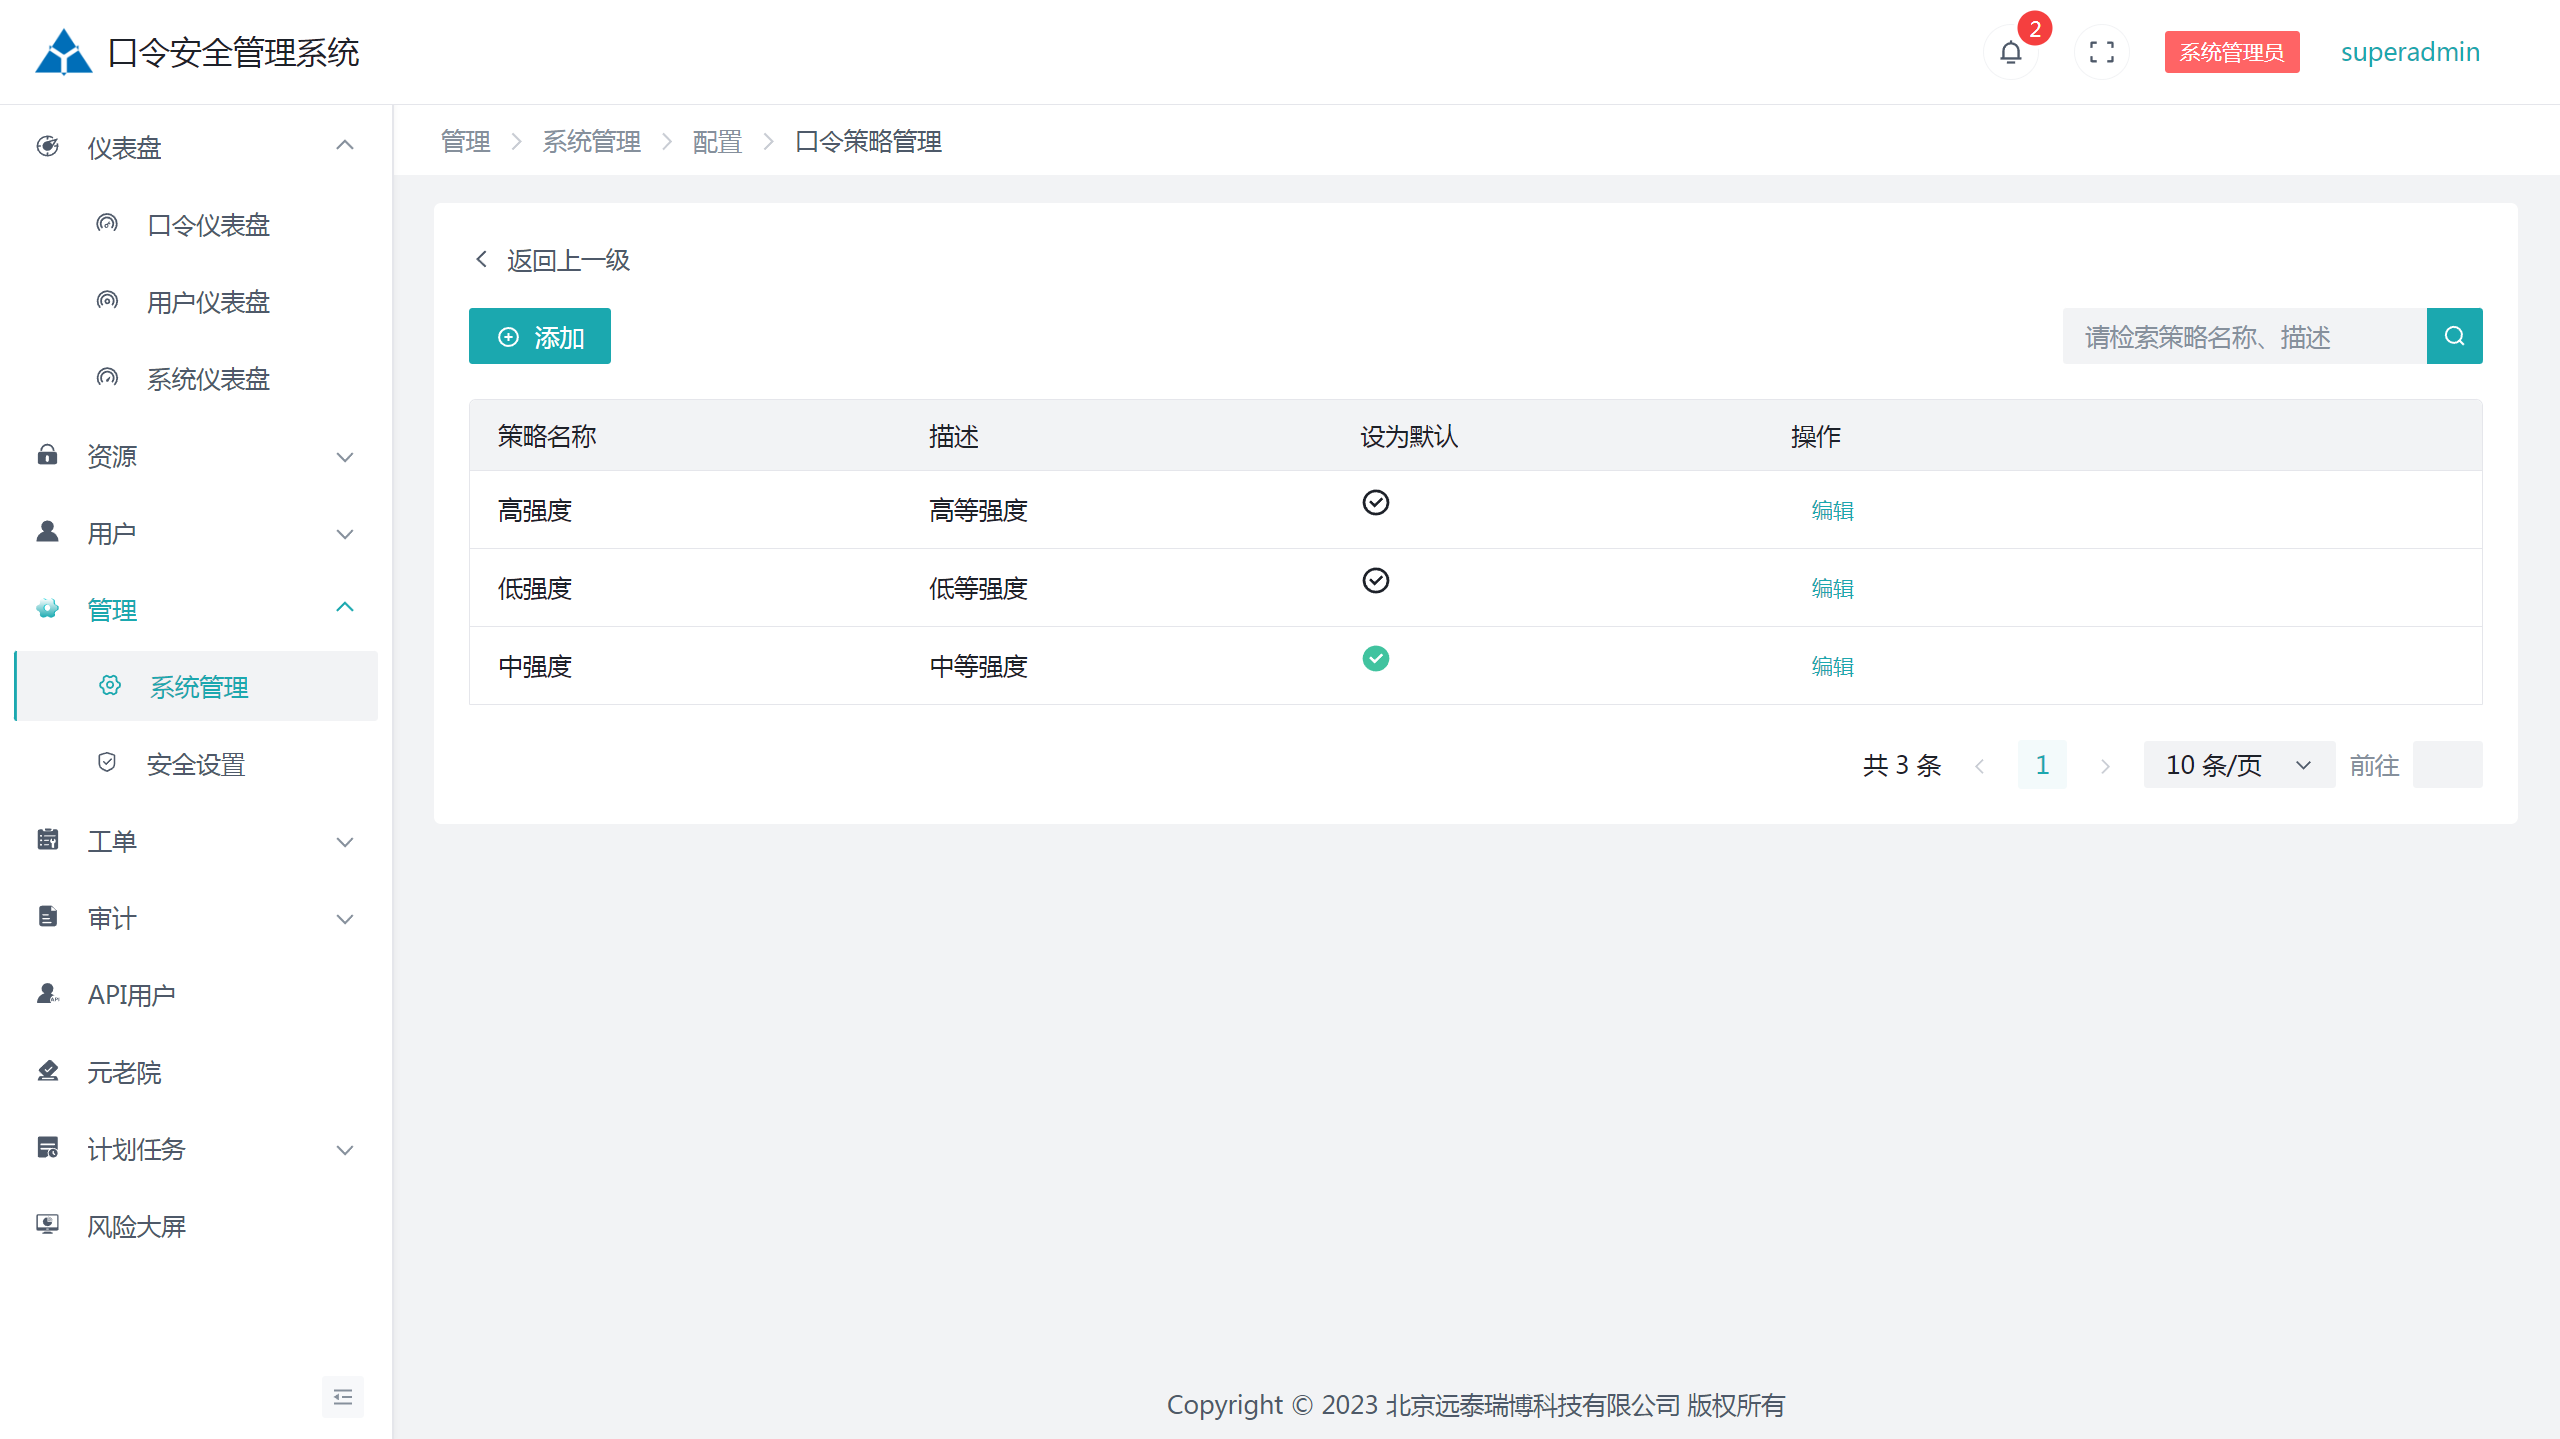The image size is (2560, 1439).
Task: Edit the 中强度 policy
Action: [x=1831, y=665]
